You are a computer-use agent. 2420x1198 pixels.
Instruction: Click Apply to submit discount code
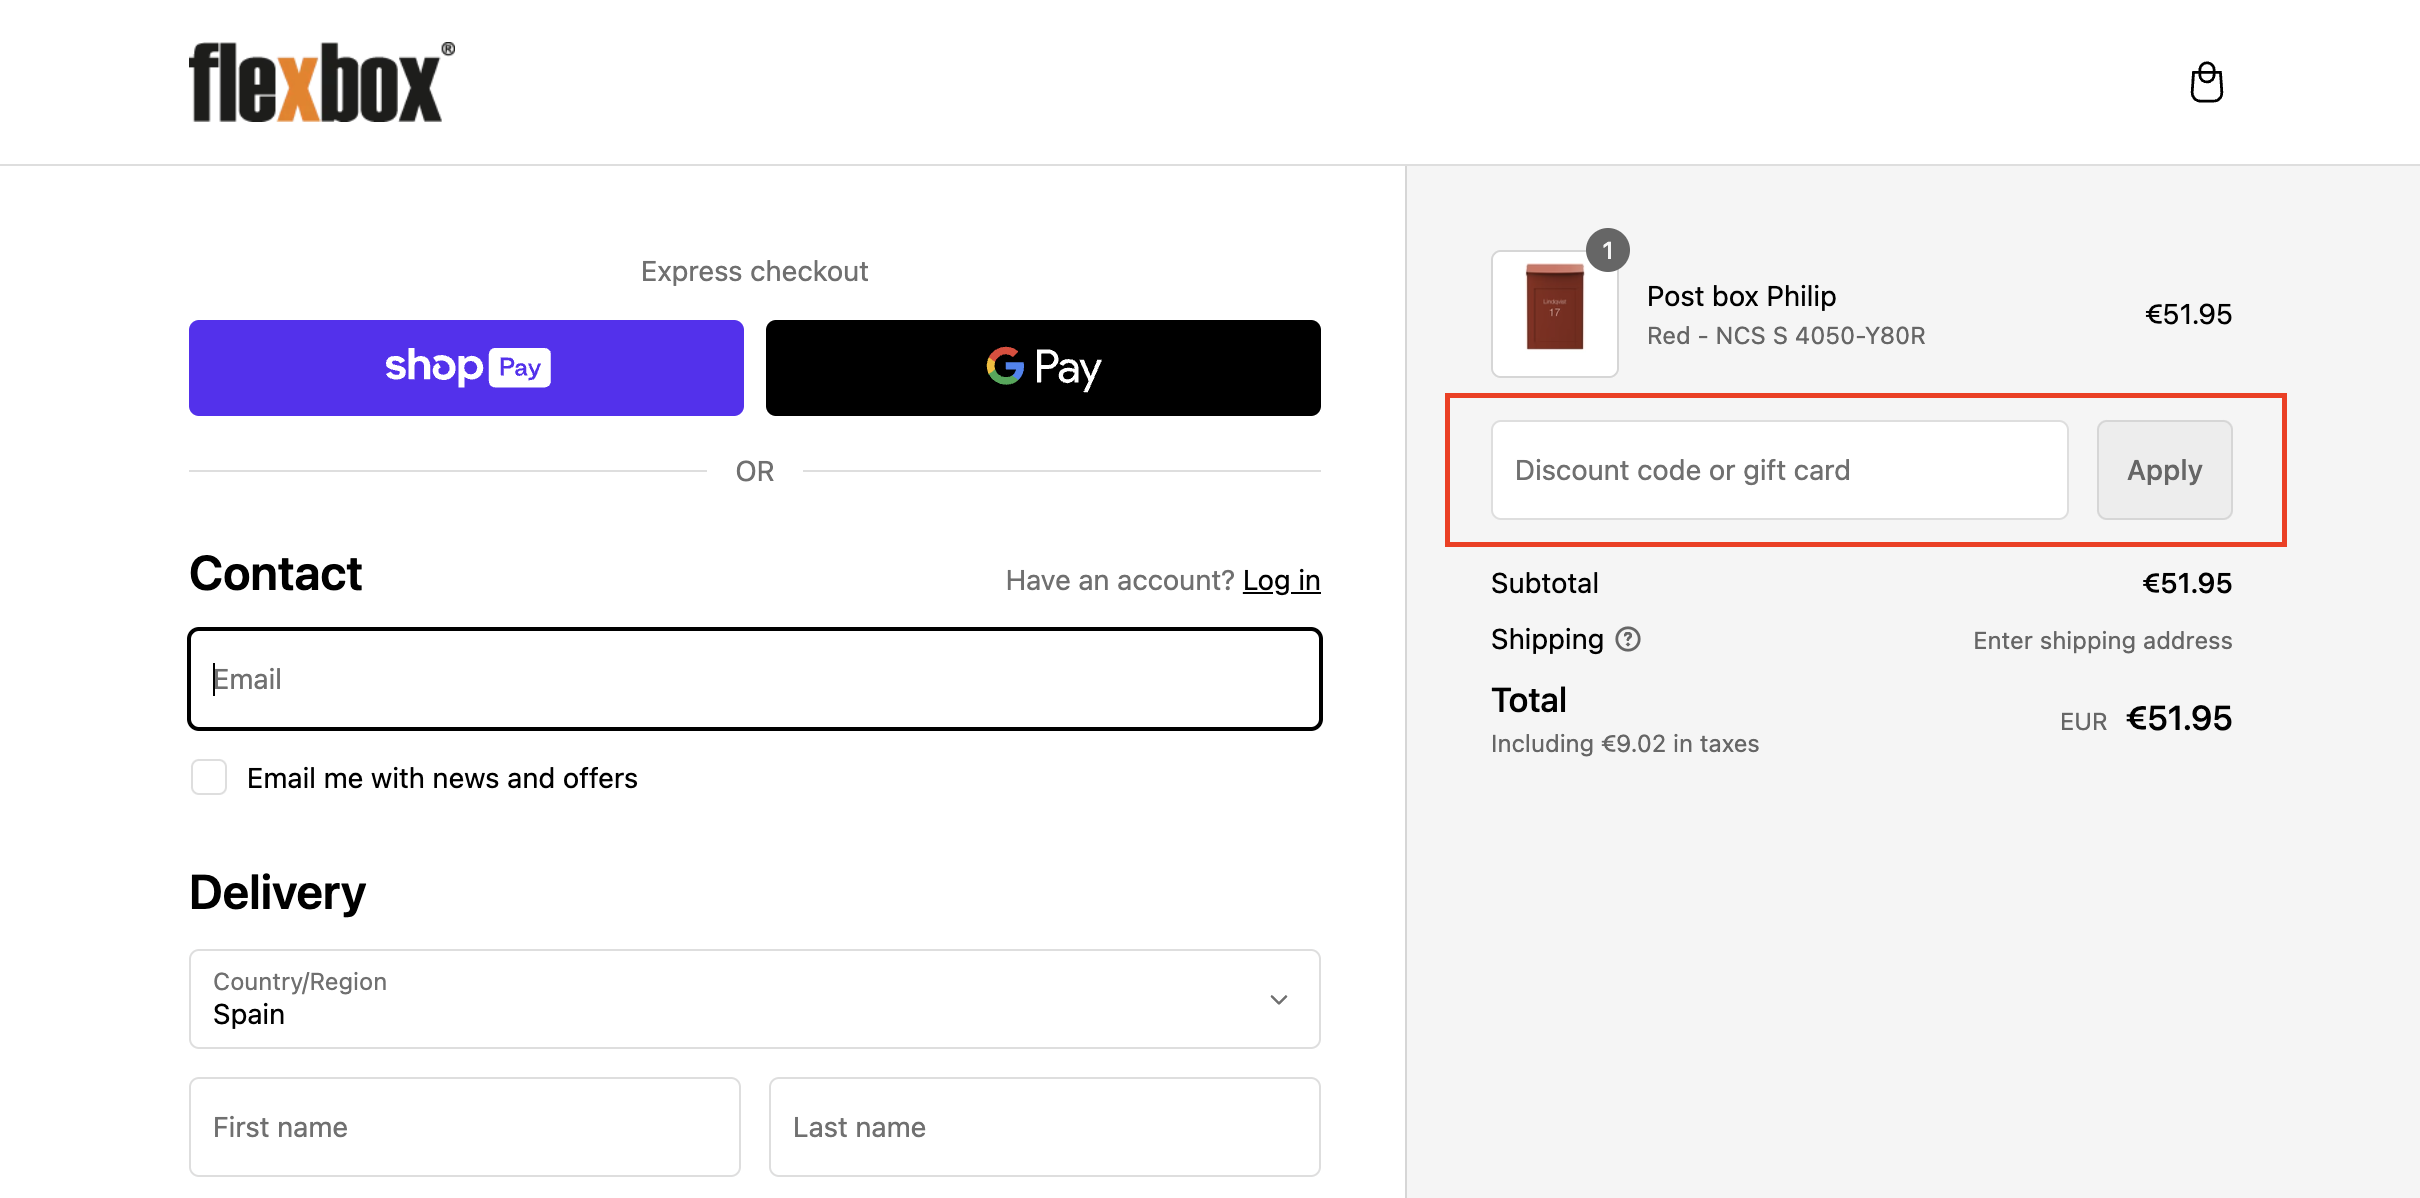point(2164,469)
